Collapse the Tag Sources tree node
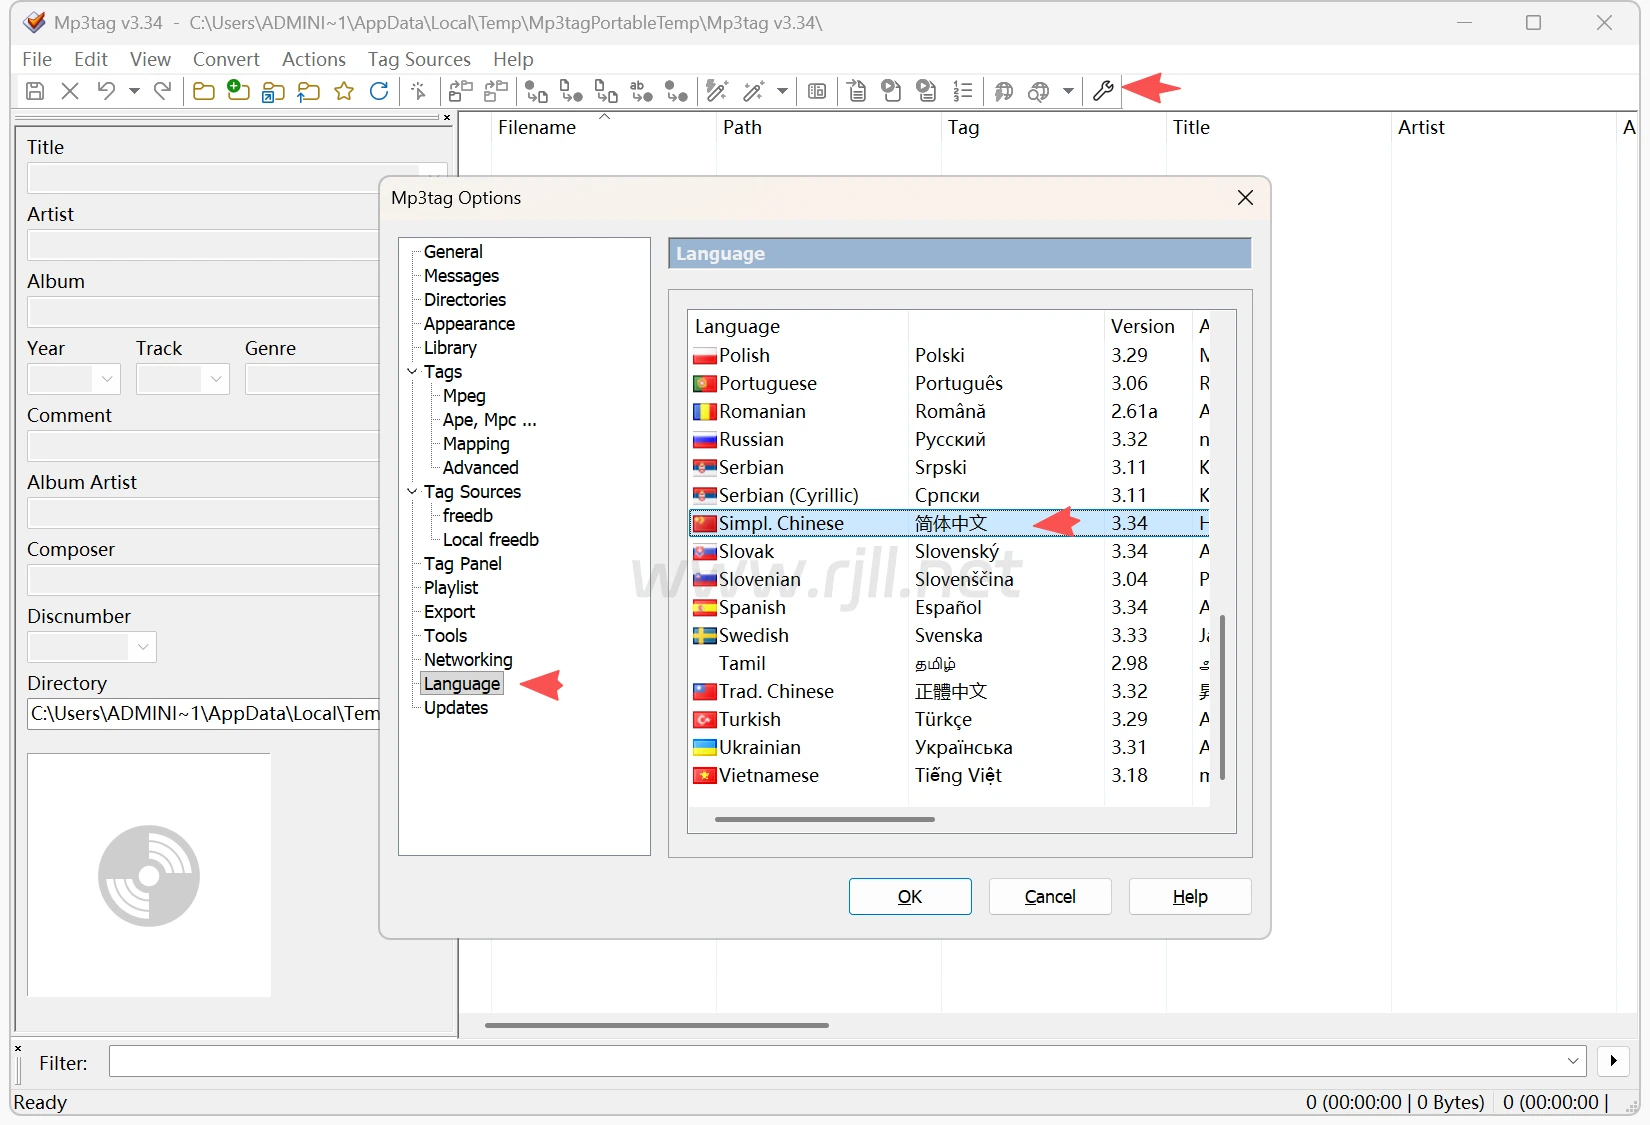This screenshot has width=1650, height=1125. 412,492
